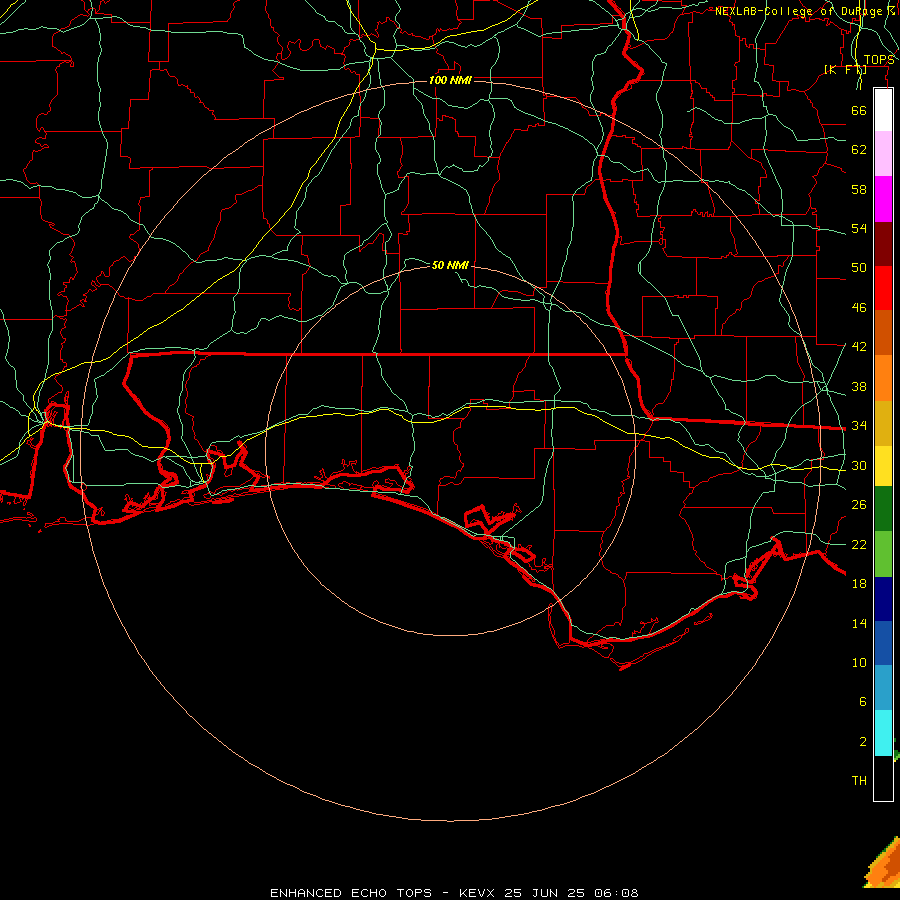The image size is (900, 900).
Task: Click the navy blue legend swatch
Action: [x=883, y=599]
